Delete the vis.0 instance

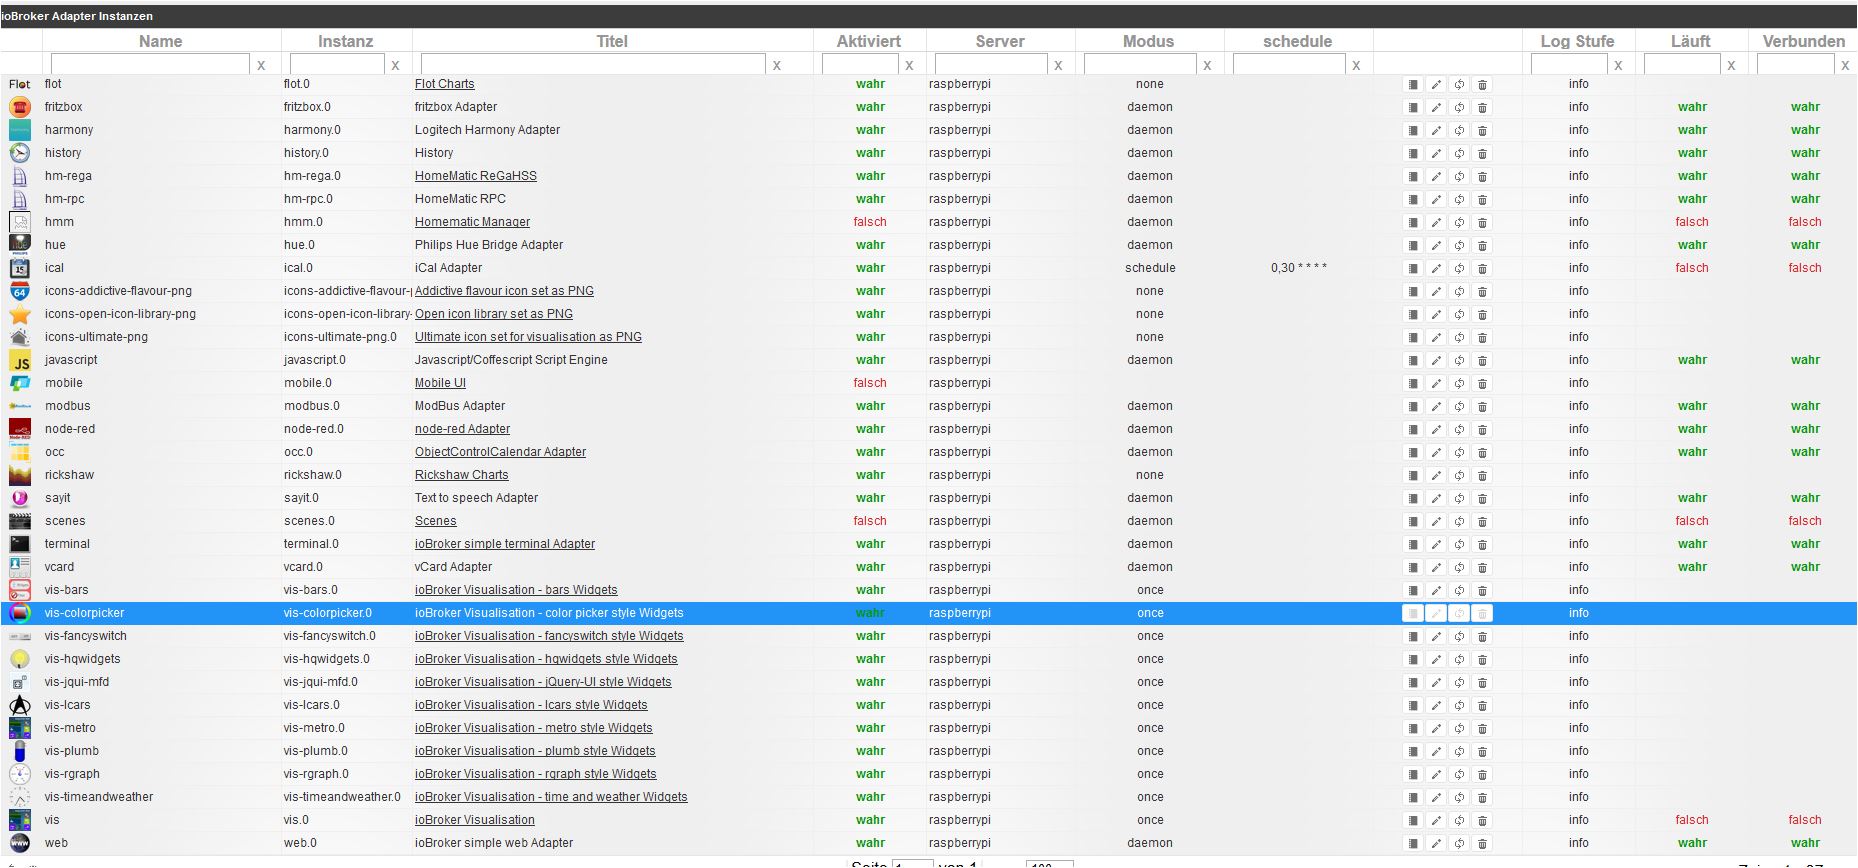[1482, 821]
